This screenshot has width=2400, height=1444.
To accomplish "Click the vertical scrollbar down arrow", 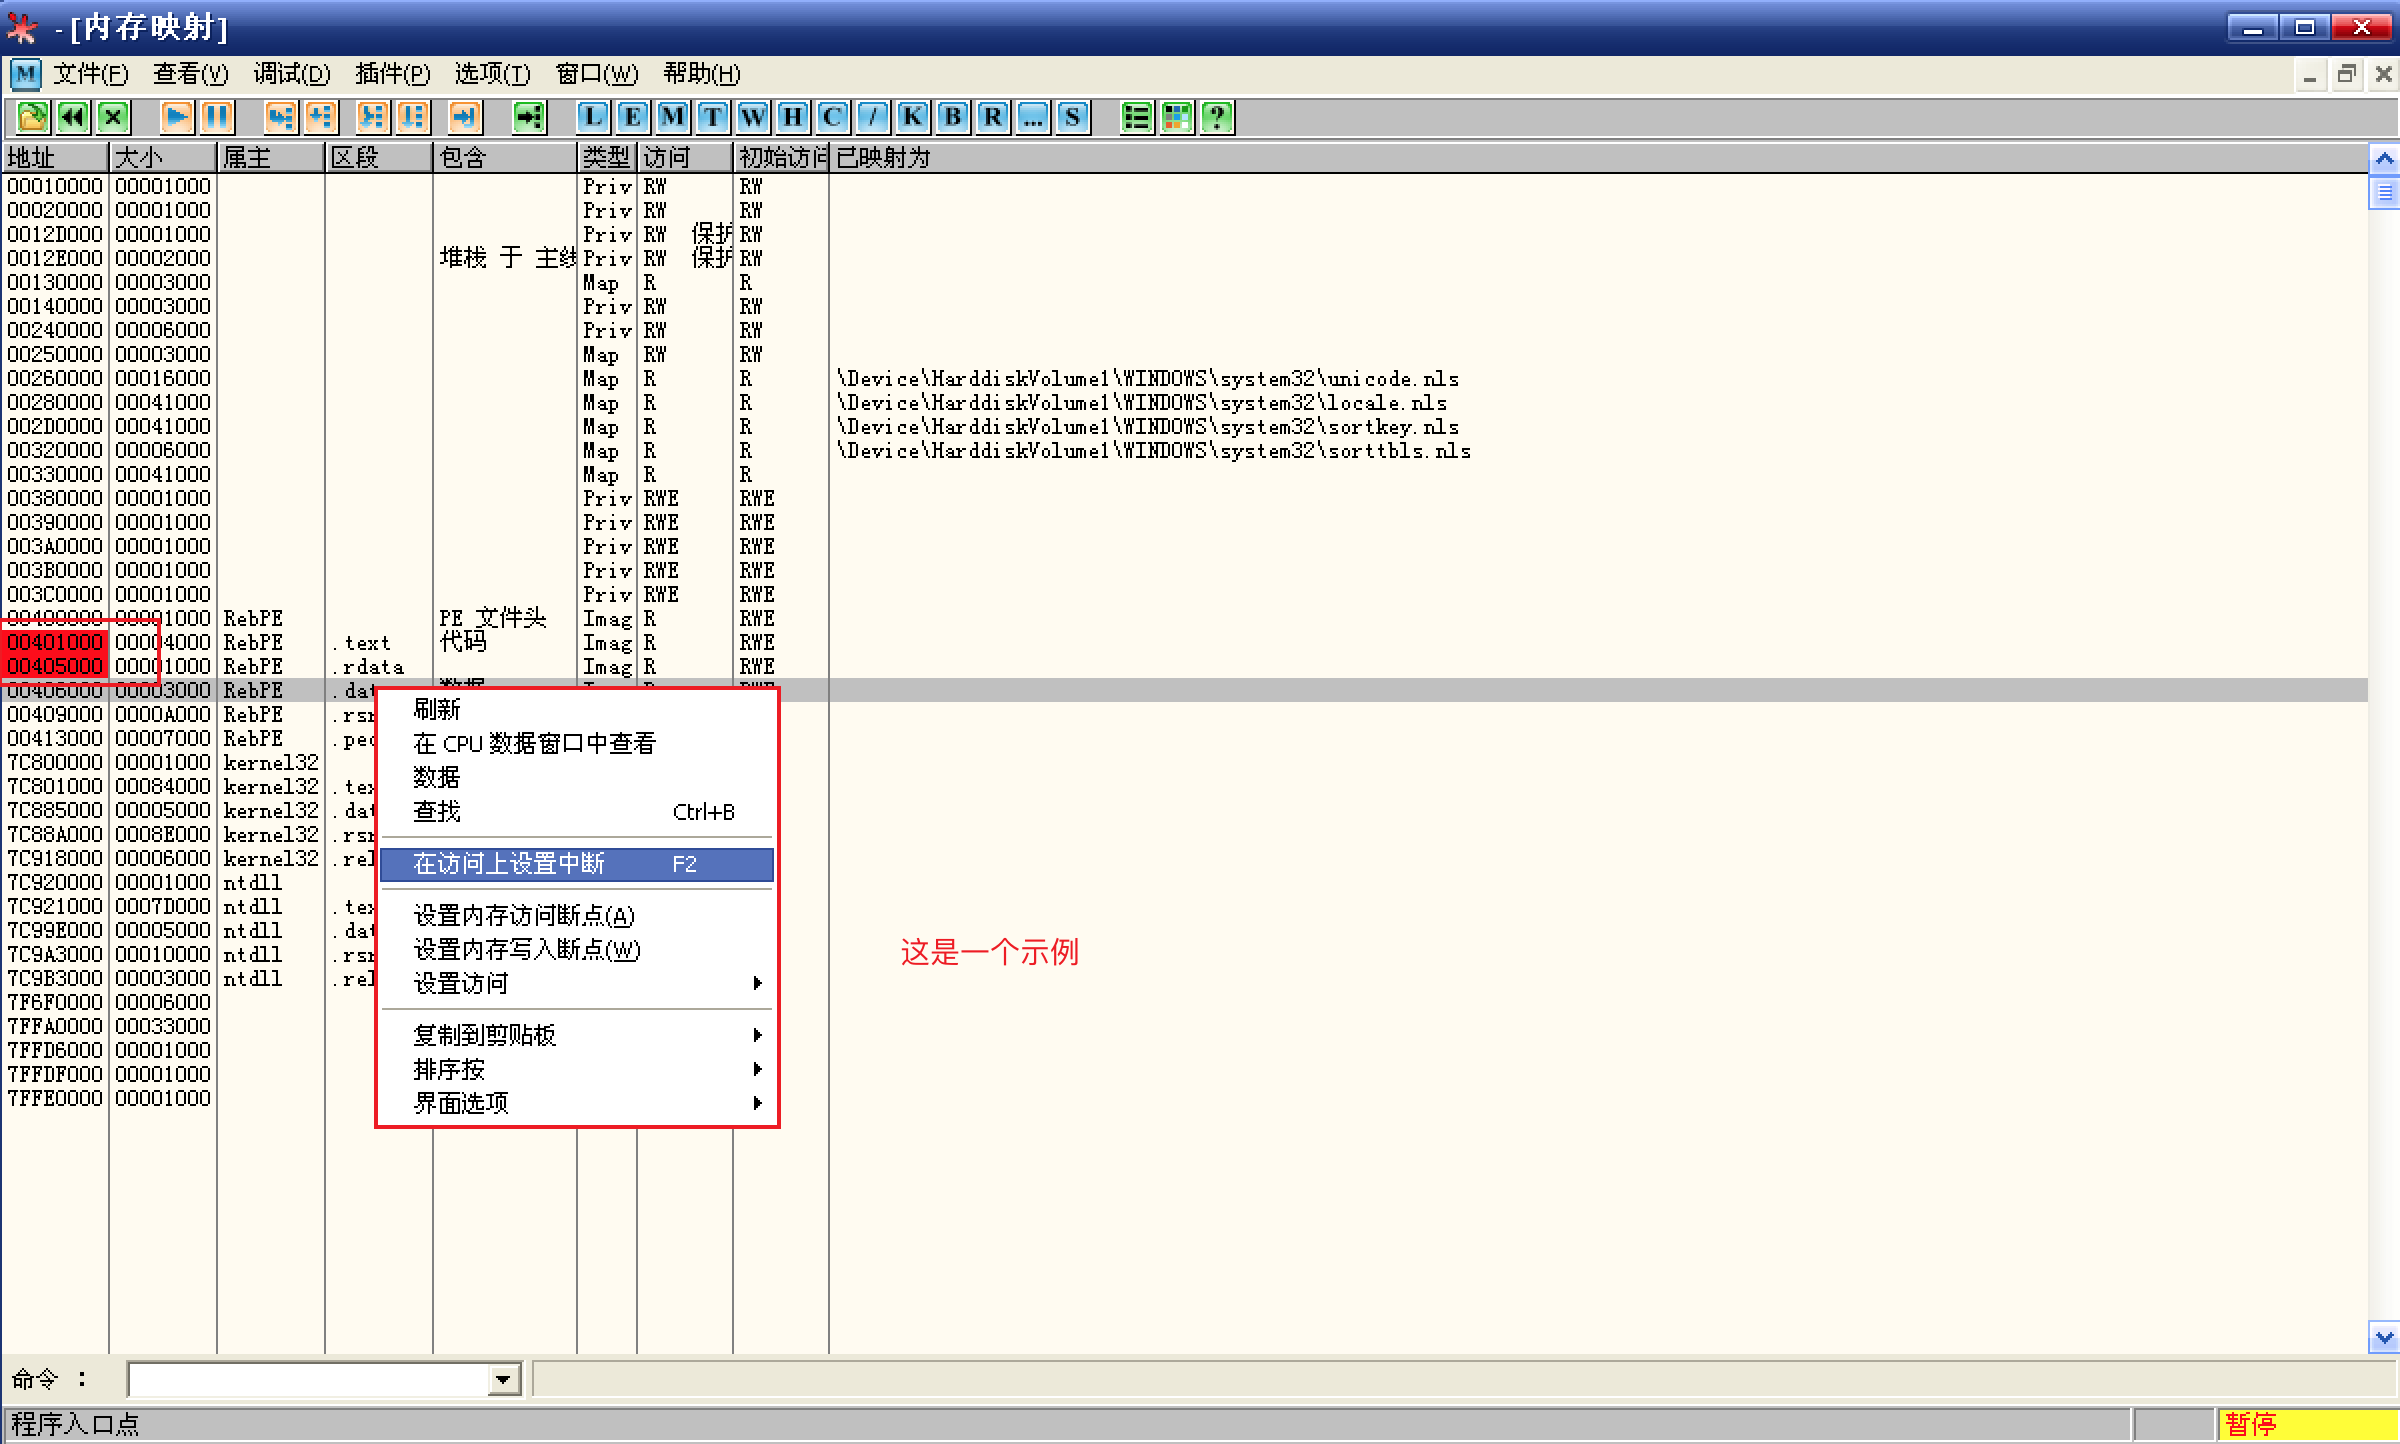I will point(2384,1337).
